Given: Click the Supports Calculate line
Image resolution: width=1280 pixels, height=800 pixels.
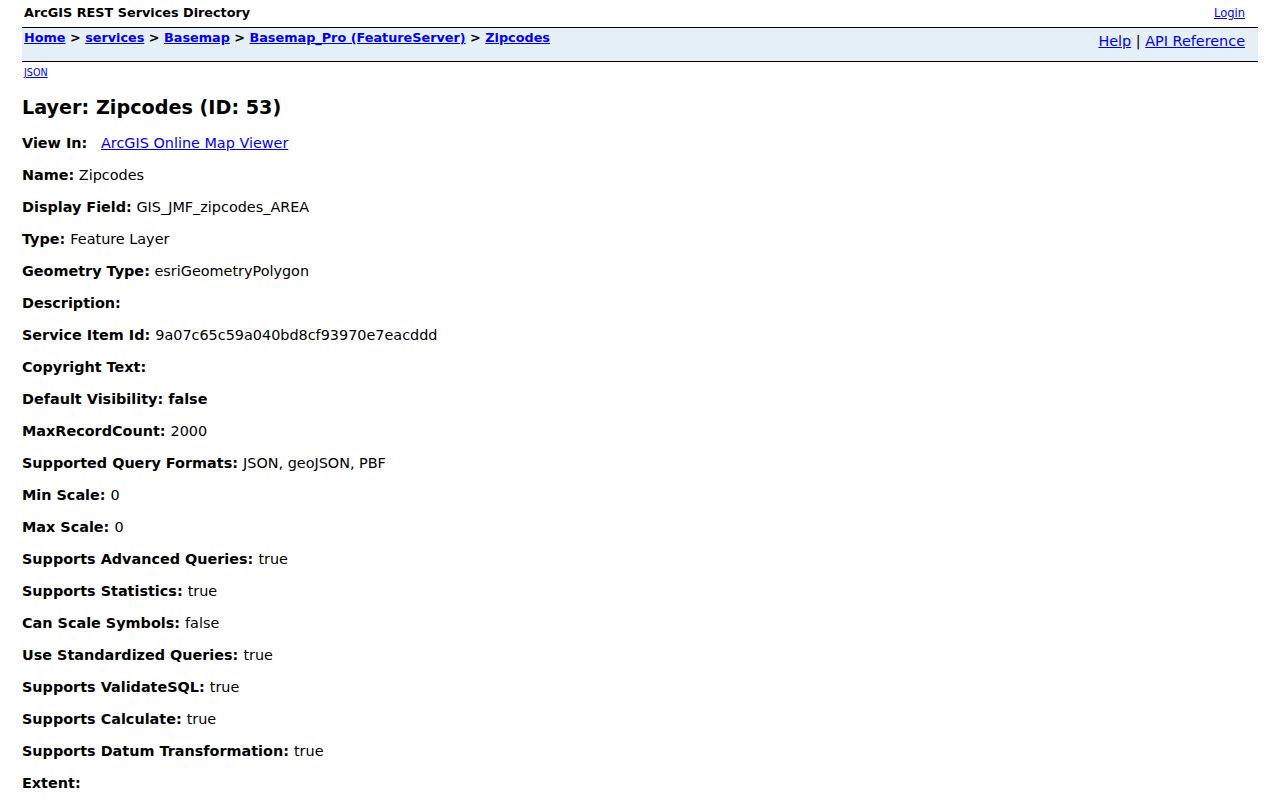Looking at the screenshot, I should coord(119,719).
